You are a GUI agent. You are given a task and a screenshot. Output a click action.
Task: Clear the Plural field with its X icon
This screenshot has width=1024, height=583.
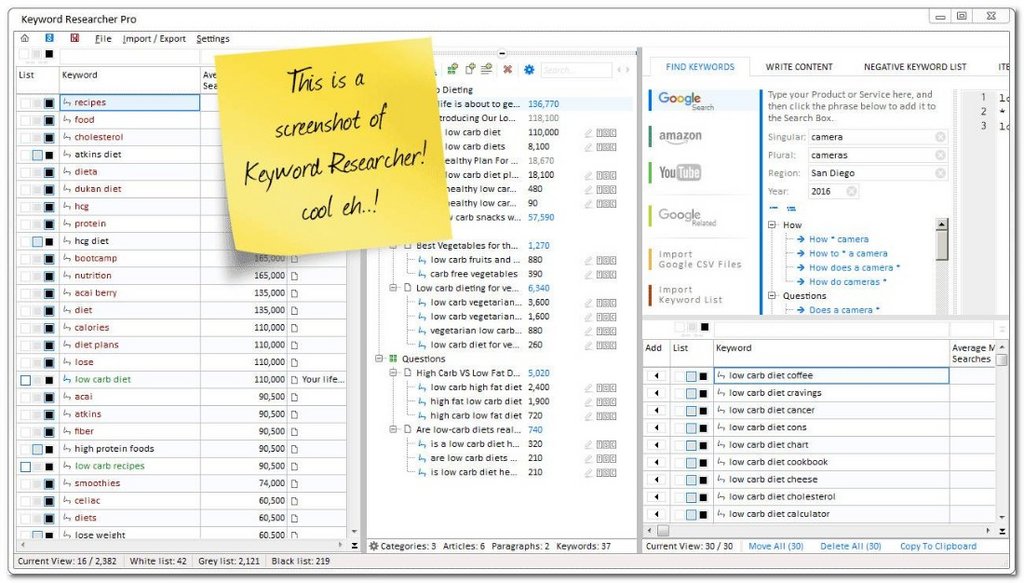click(940, 155)
